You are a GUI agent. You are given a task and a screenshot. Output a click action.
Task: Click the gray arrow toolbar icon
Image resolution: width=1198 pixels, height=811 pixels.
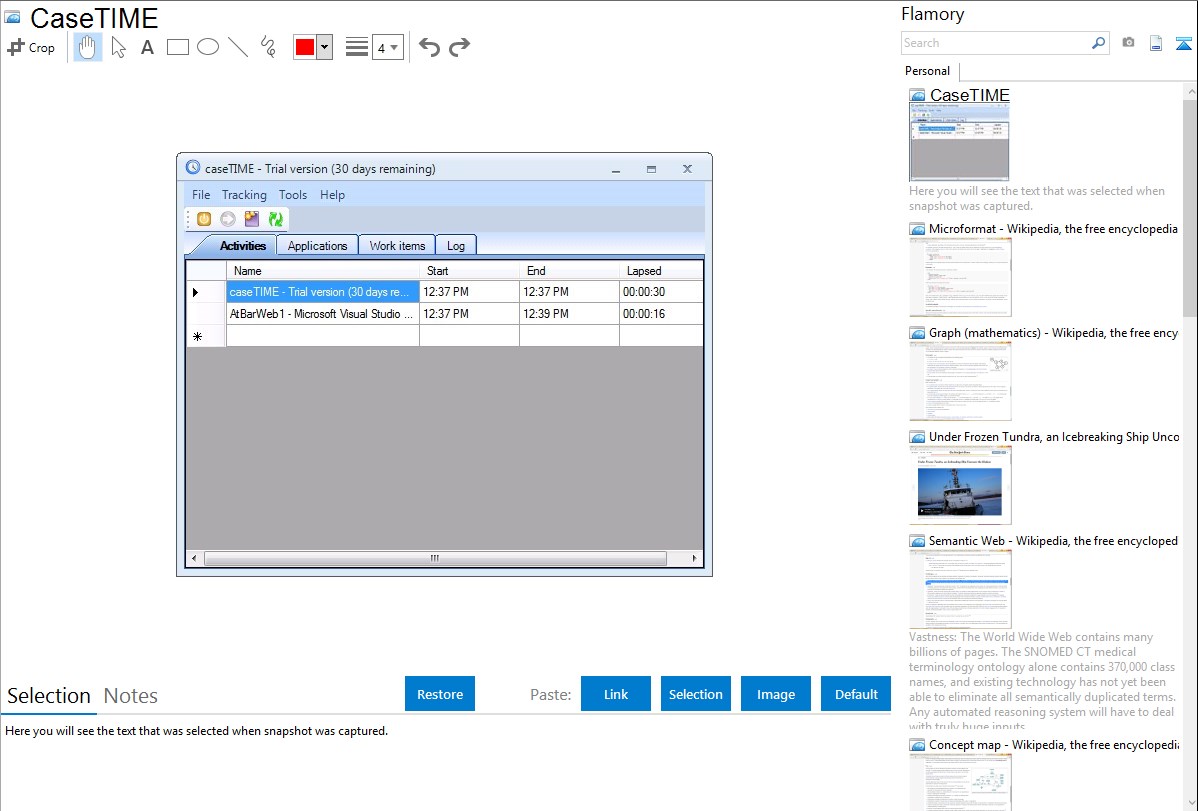point(228,219)
